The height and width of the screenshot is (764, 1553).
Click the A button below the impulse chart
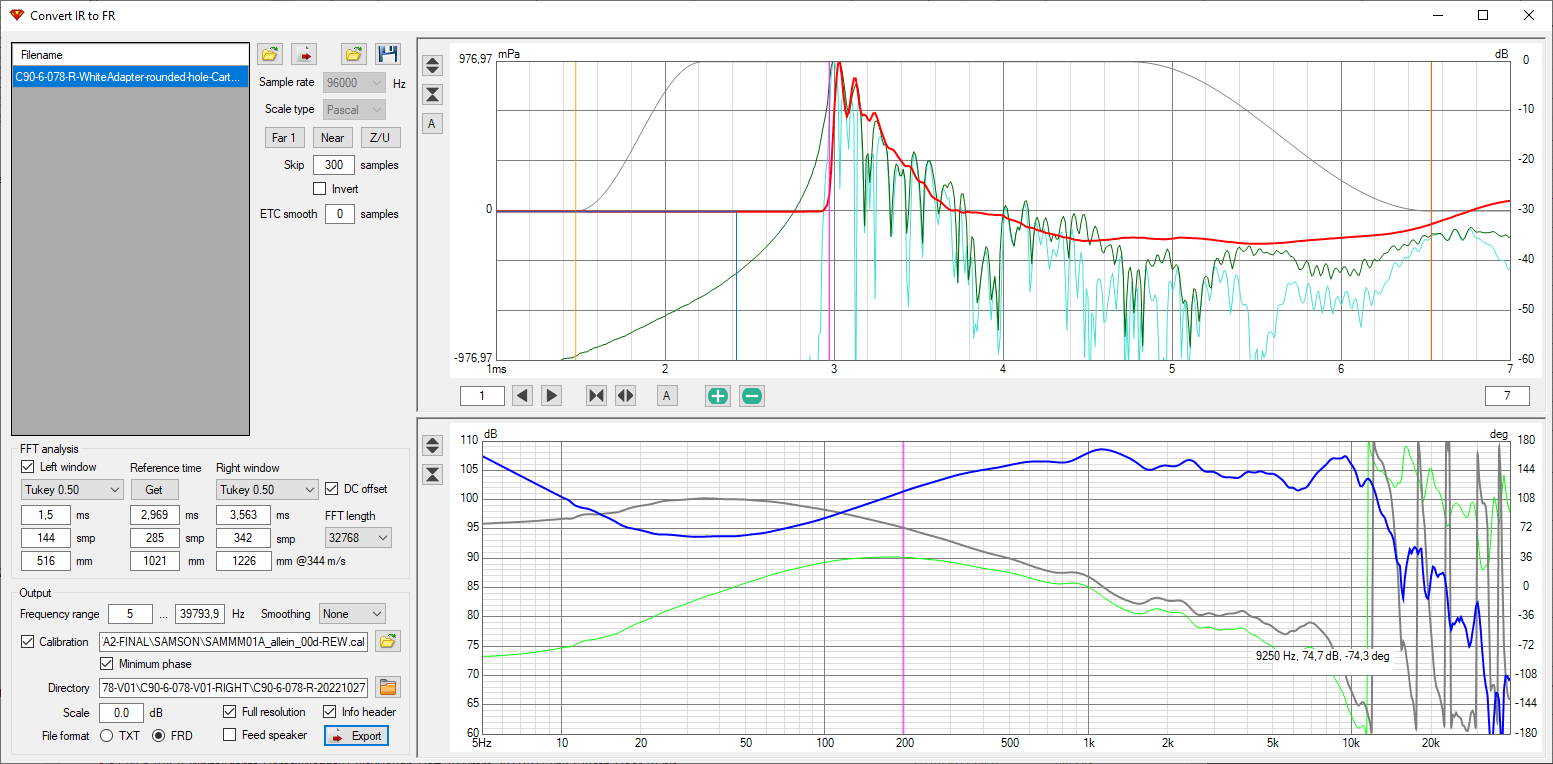(x=667, y=396)
